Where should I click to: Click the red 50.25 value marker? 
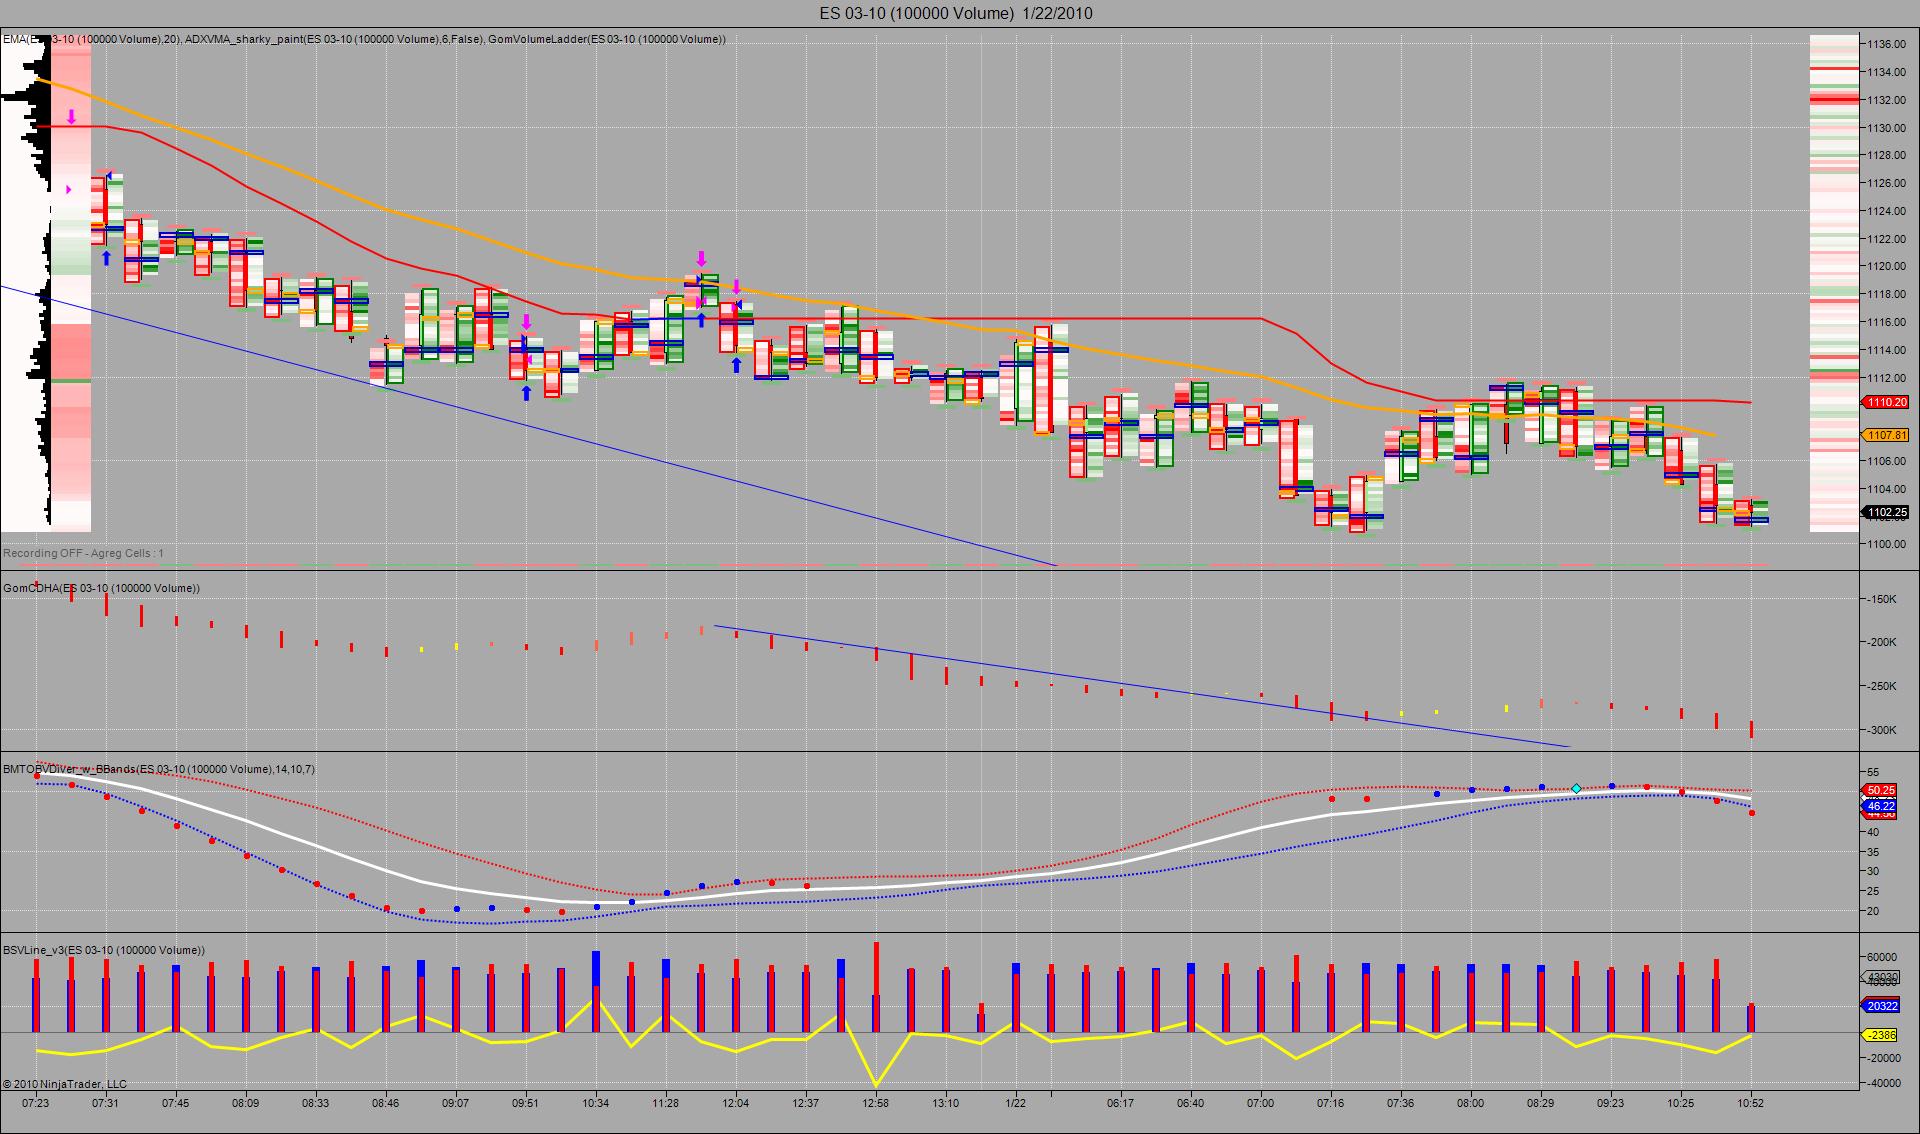click(x=1880, y=790)
